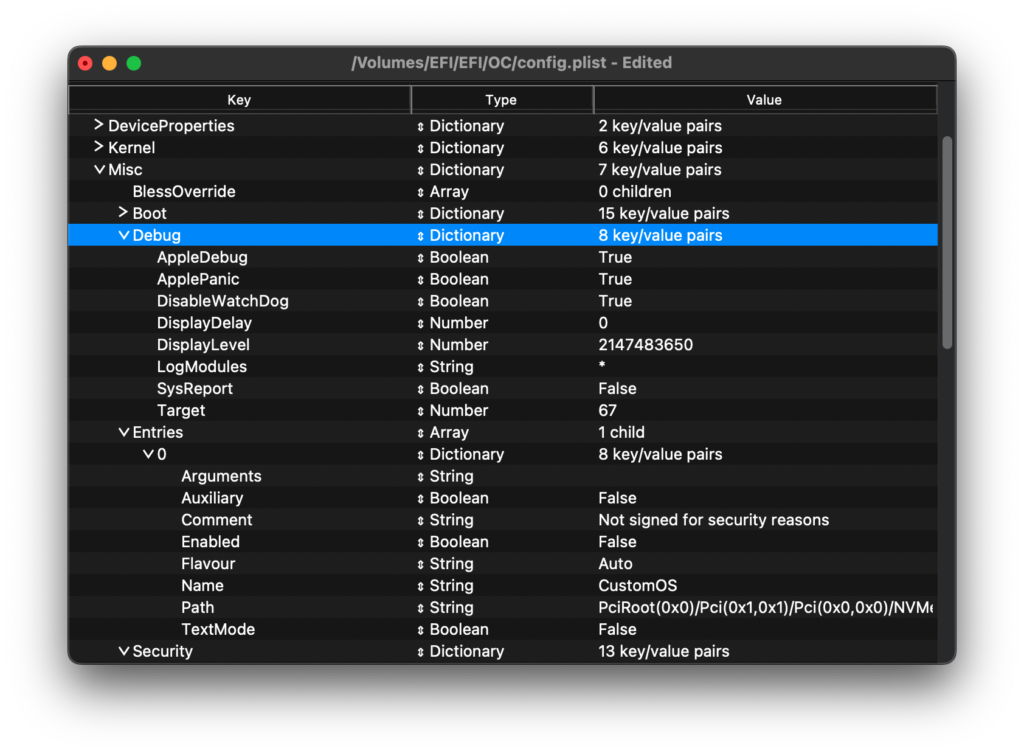Select '13 key/value pairs' Security value
The height and width of the screenshot is (754, 1024).
[664, 652]
